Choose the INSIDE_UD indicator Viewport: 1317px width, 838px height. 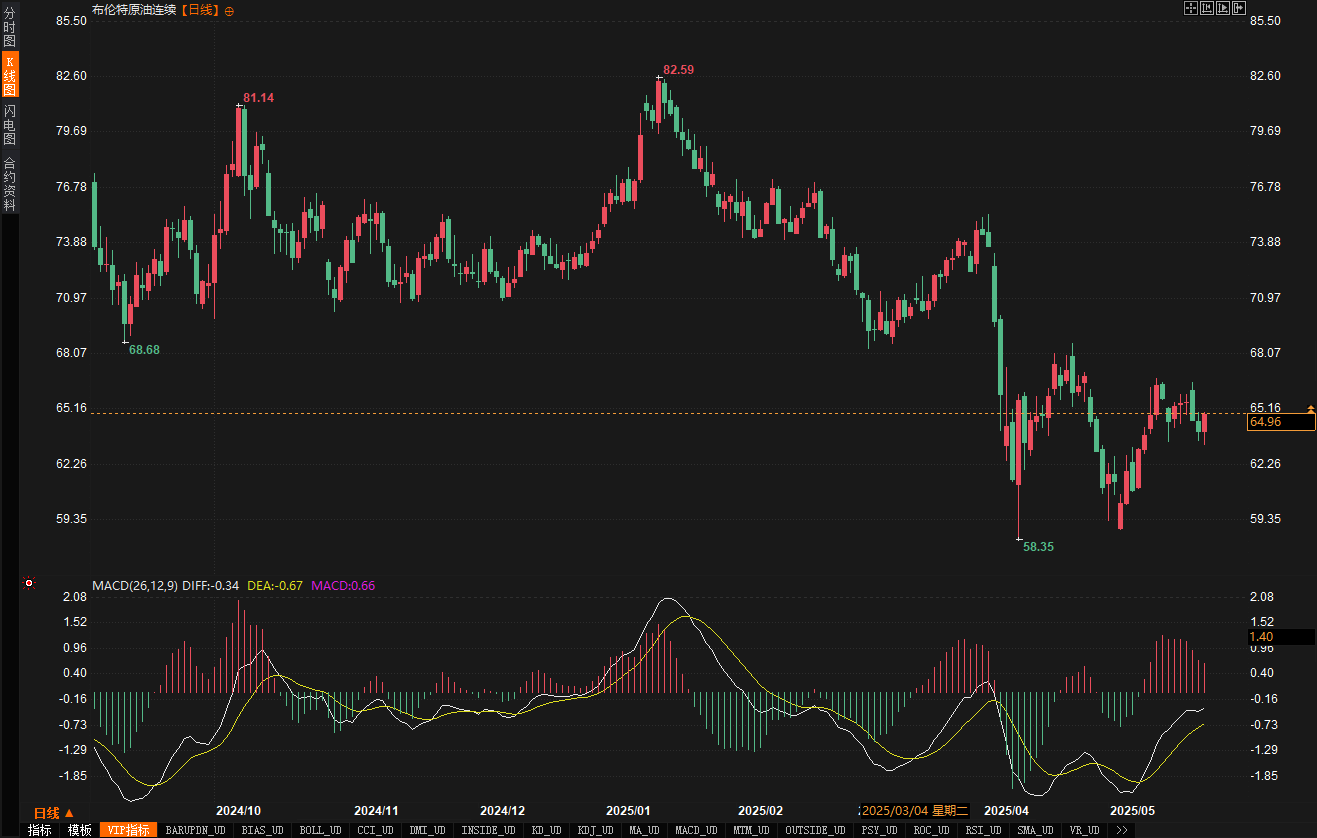coord(488,830)
